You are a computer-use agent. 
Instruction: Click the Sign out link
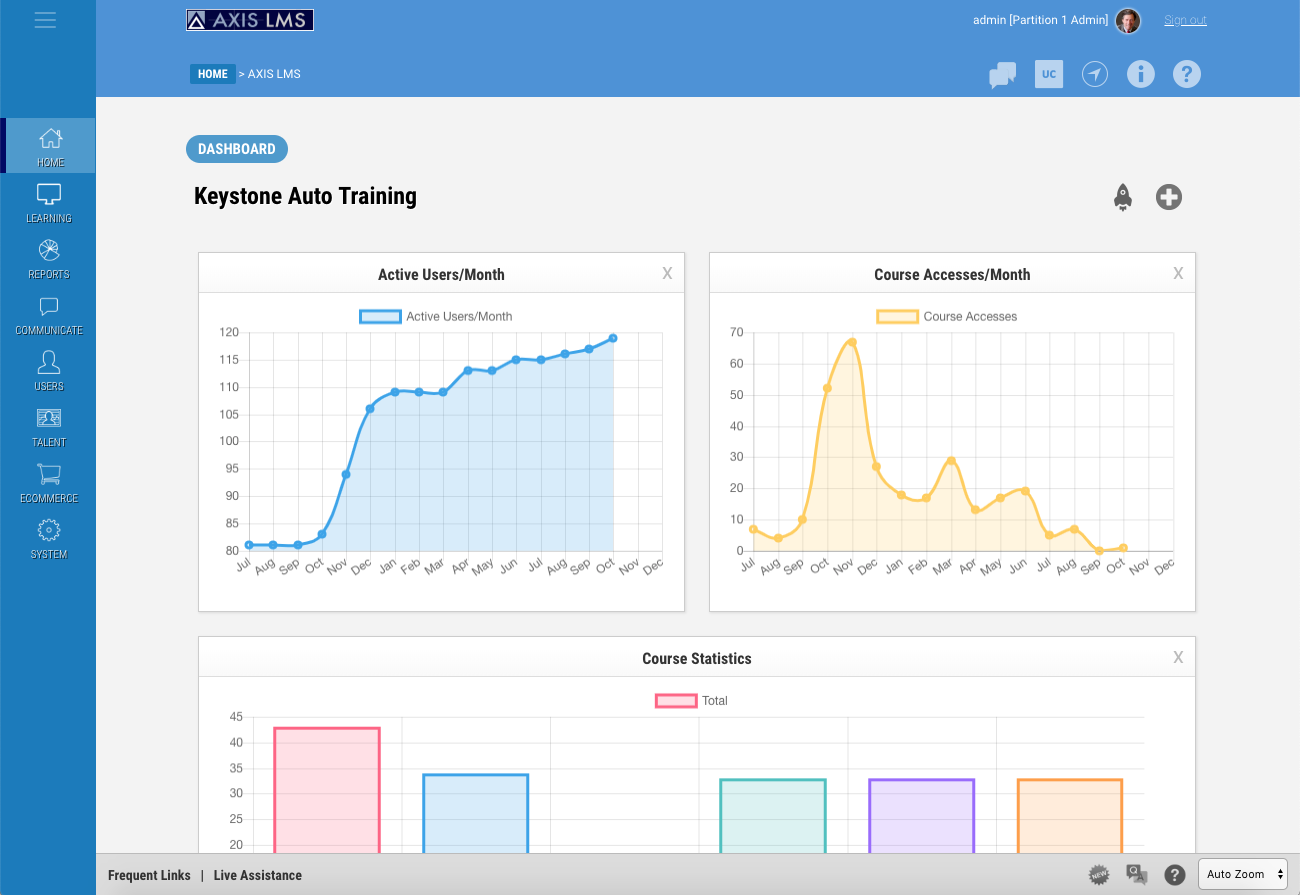[x=1185, y=20]
